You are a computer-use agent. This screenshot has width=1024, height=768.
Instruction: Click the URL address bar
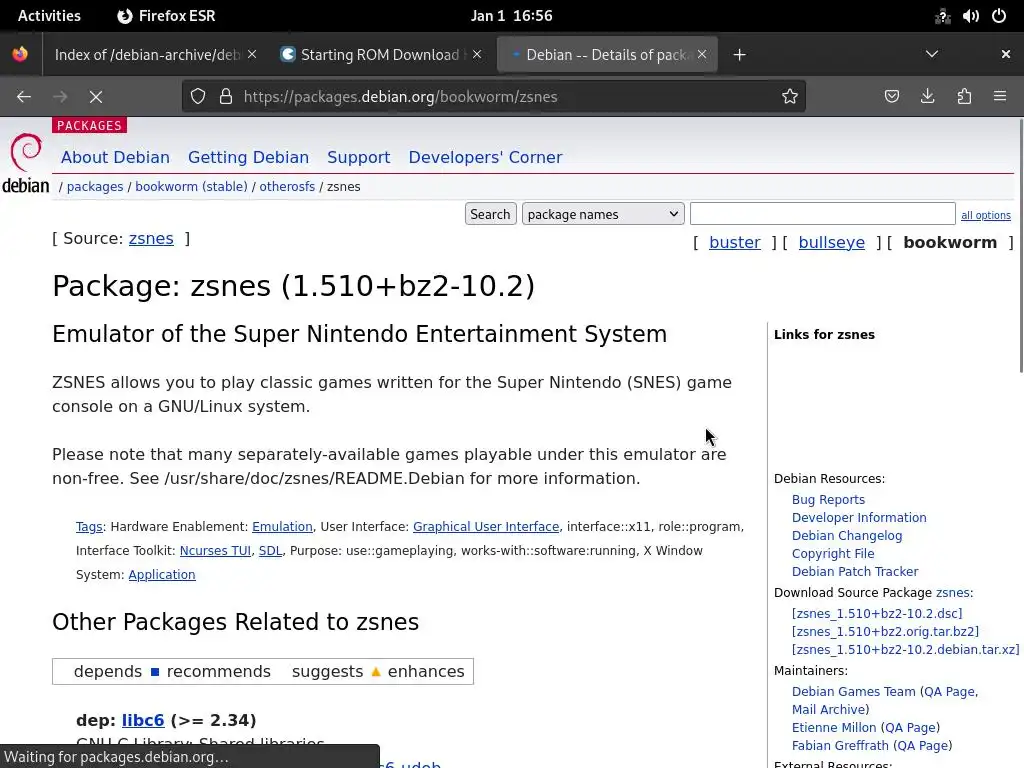[x=493, y=97]
